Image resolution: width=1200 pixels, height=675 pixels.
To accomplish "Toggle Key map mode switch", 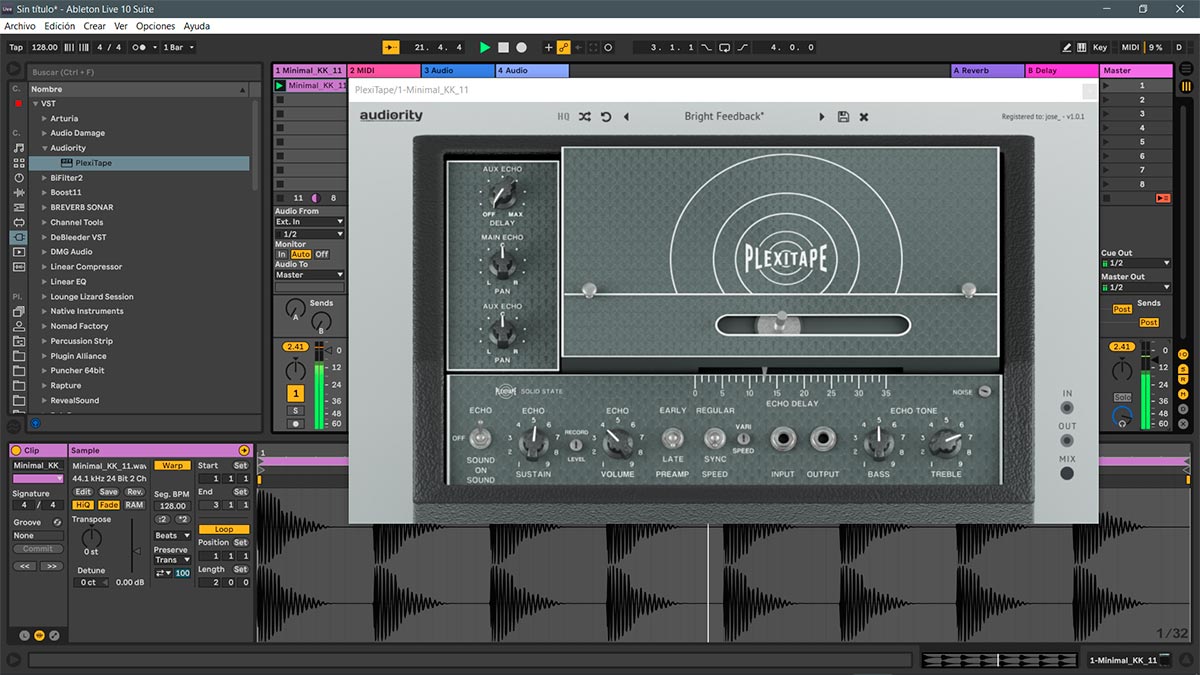I will pyautogui.click(x=1099, y=47).
